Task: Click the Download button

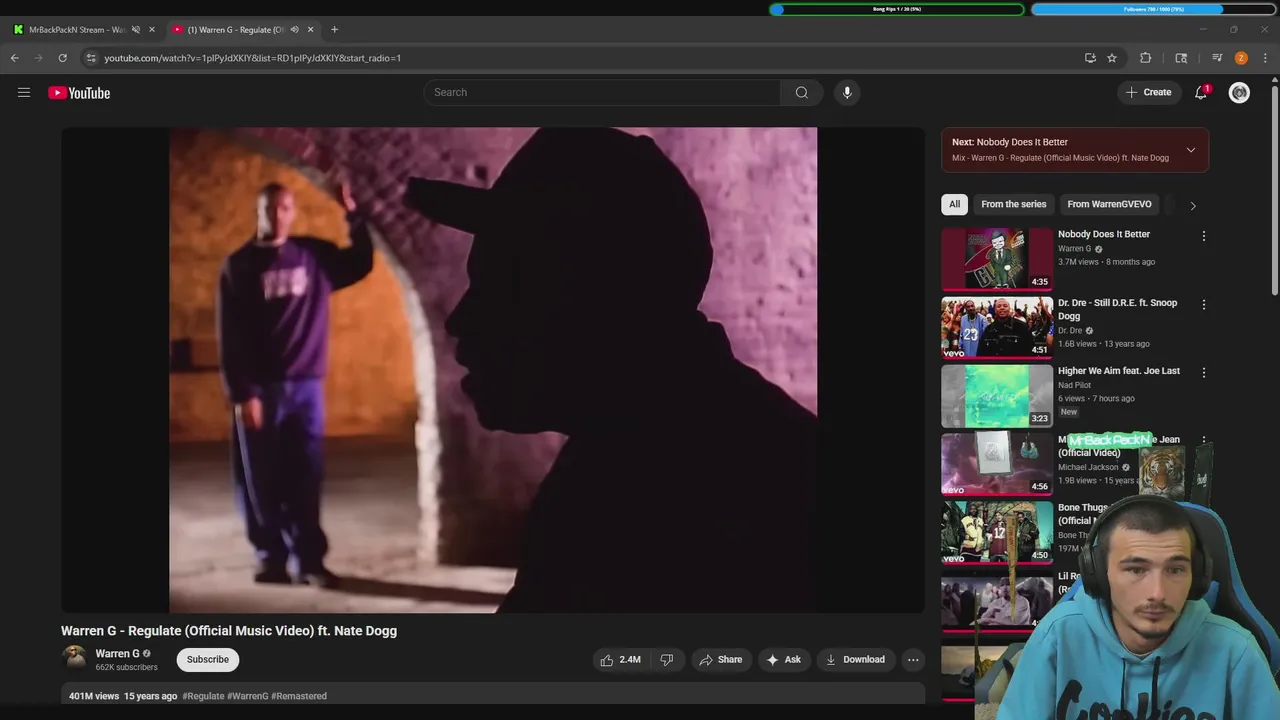Action: 855,660
